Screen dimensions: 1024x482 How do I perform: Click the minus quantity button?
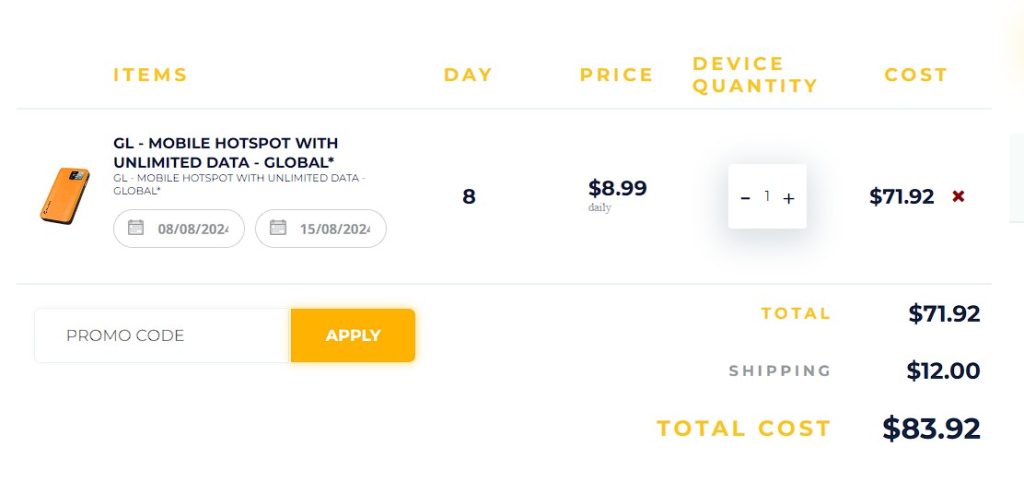pos(745,197)
